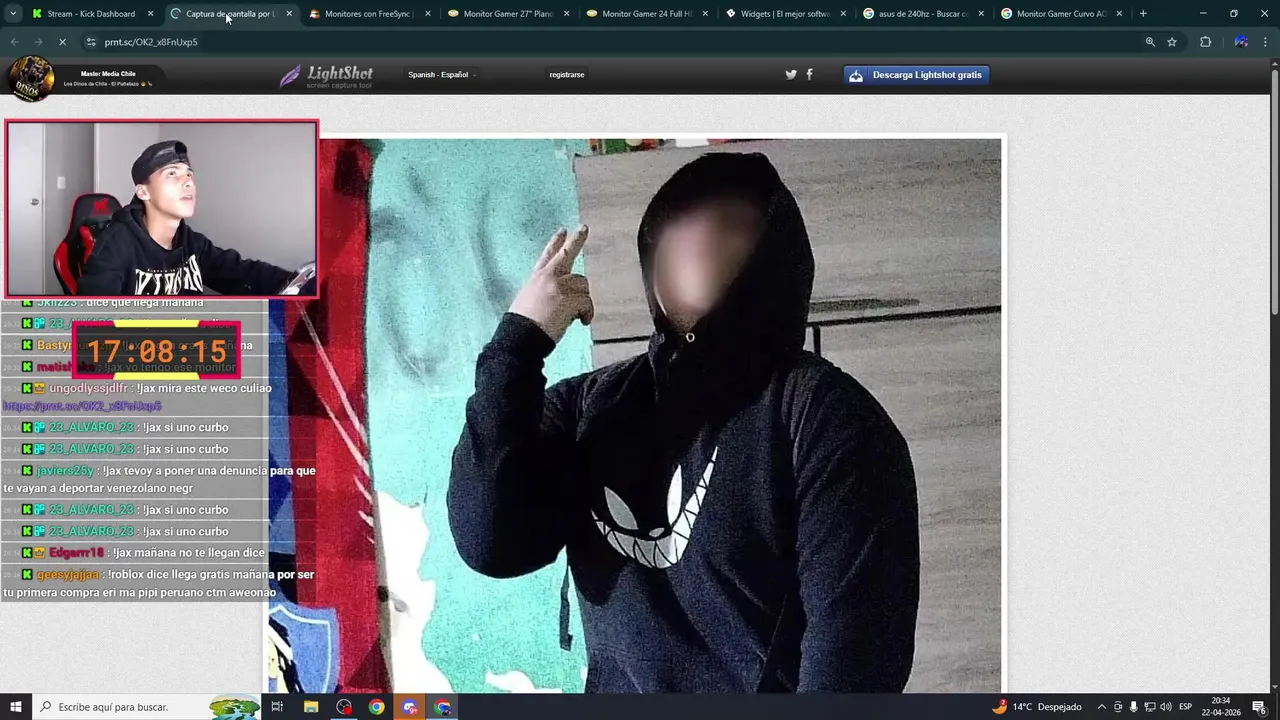The height and width of the screenshot is (720, 1280).
Task: Click ungodlyssjdlfr username in the chat overlay
Action: click(88, 388)
